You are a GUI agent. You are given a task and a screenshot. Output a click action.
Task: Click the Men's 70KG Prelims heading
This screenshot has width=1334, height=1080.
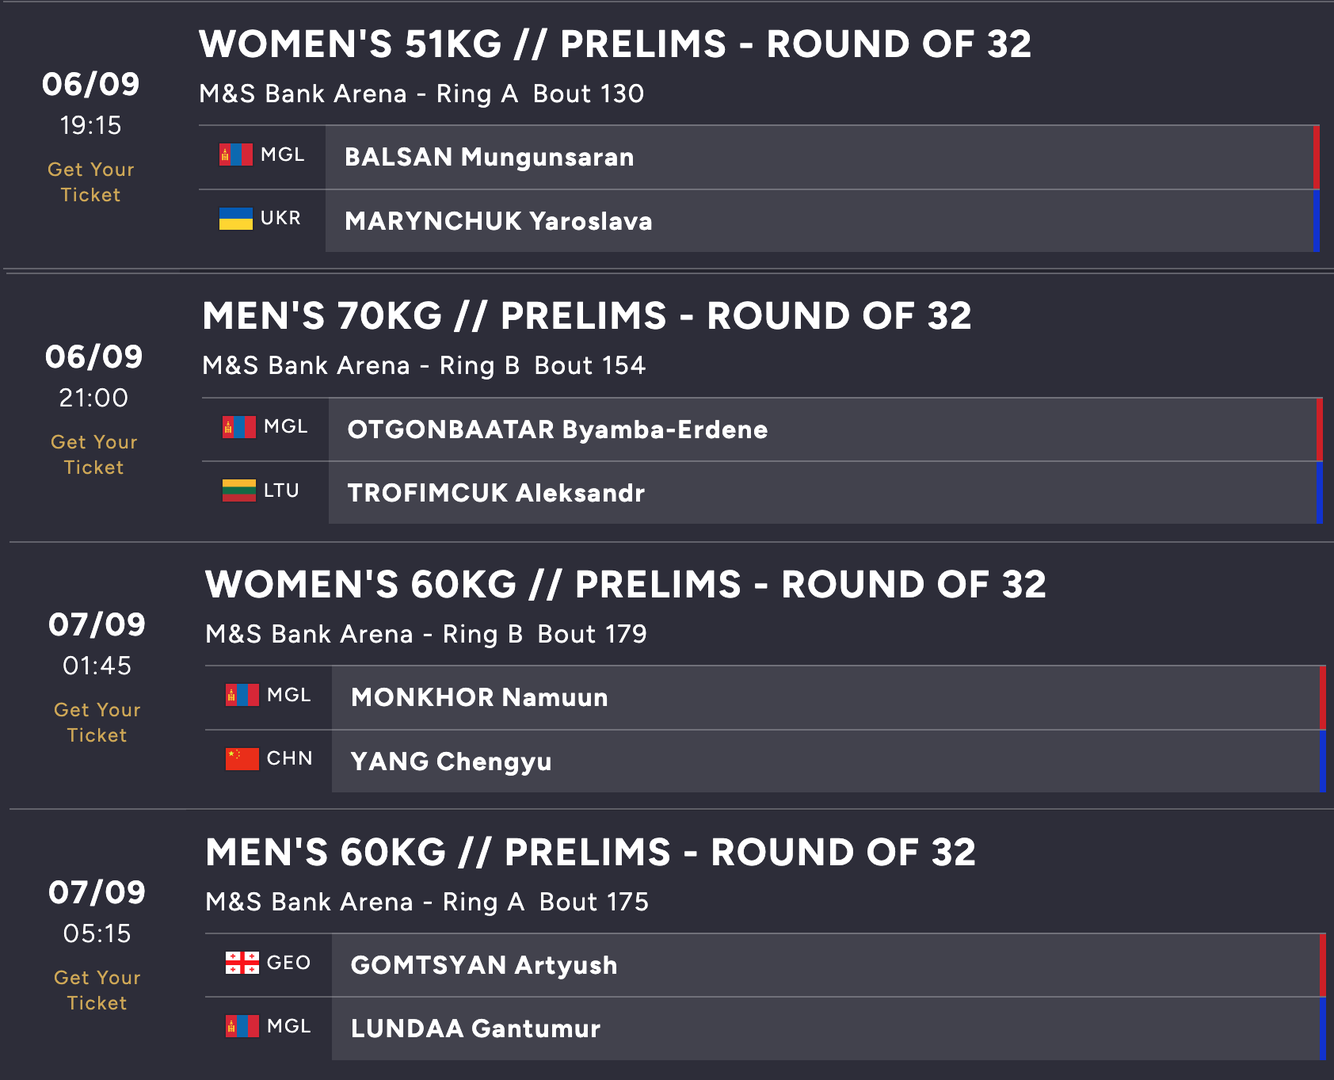click(x=587, y=316)
